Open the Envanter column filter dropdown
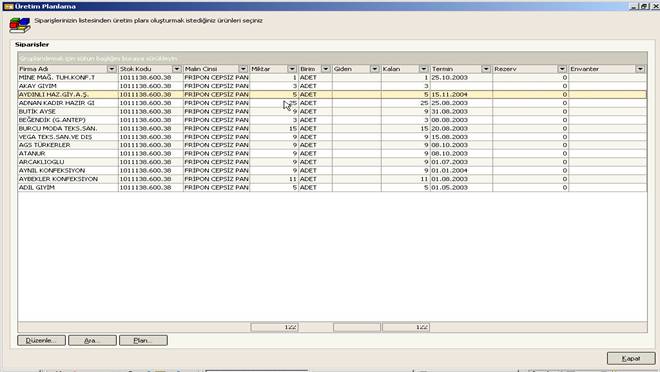Screen dimensions: 660x372 (640, 69)
